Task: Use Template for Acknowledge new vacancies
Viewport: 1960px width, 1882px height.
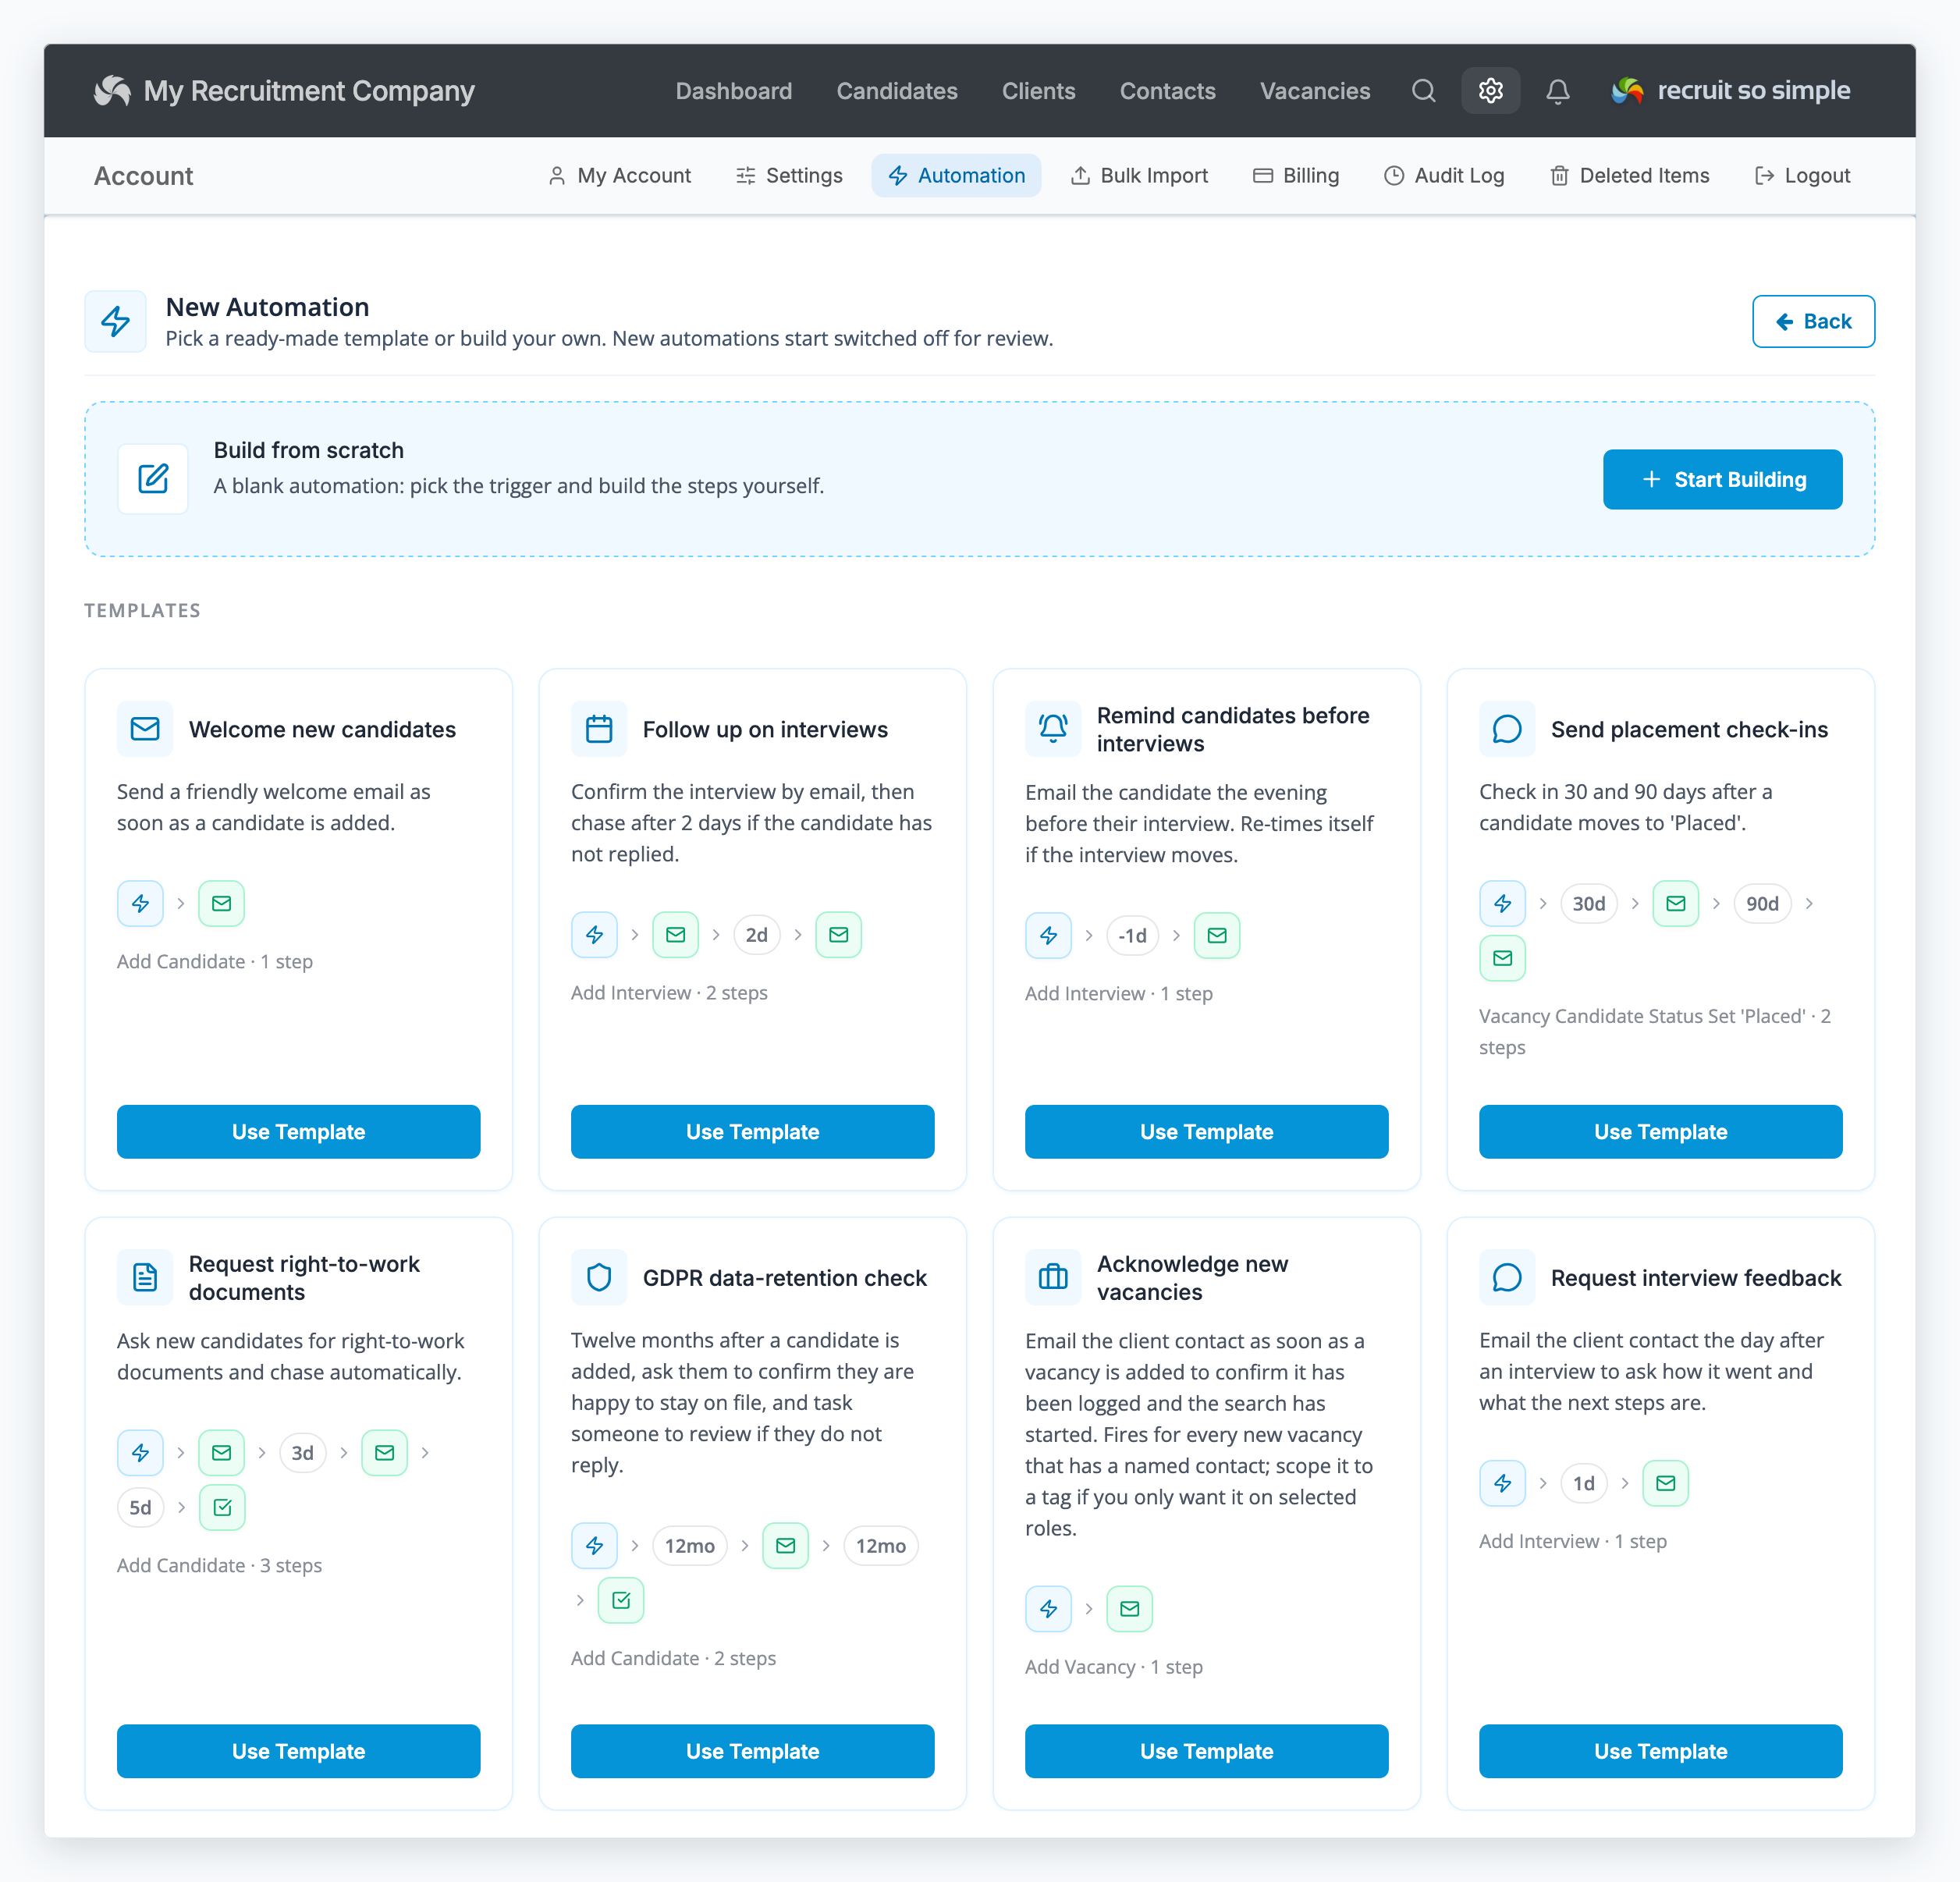Action: pos(1206,1751)
